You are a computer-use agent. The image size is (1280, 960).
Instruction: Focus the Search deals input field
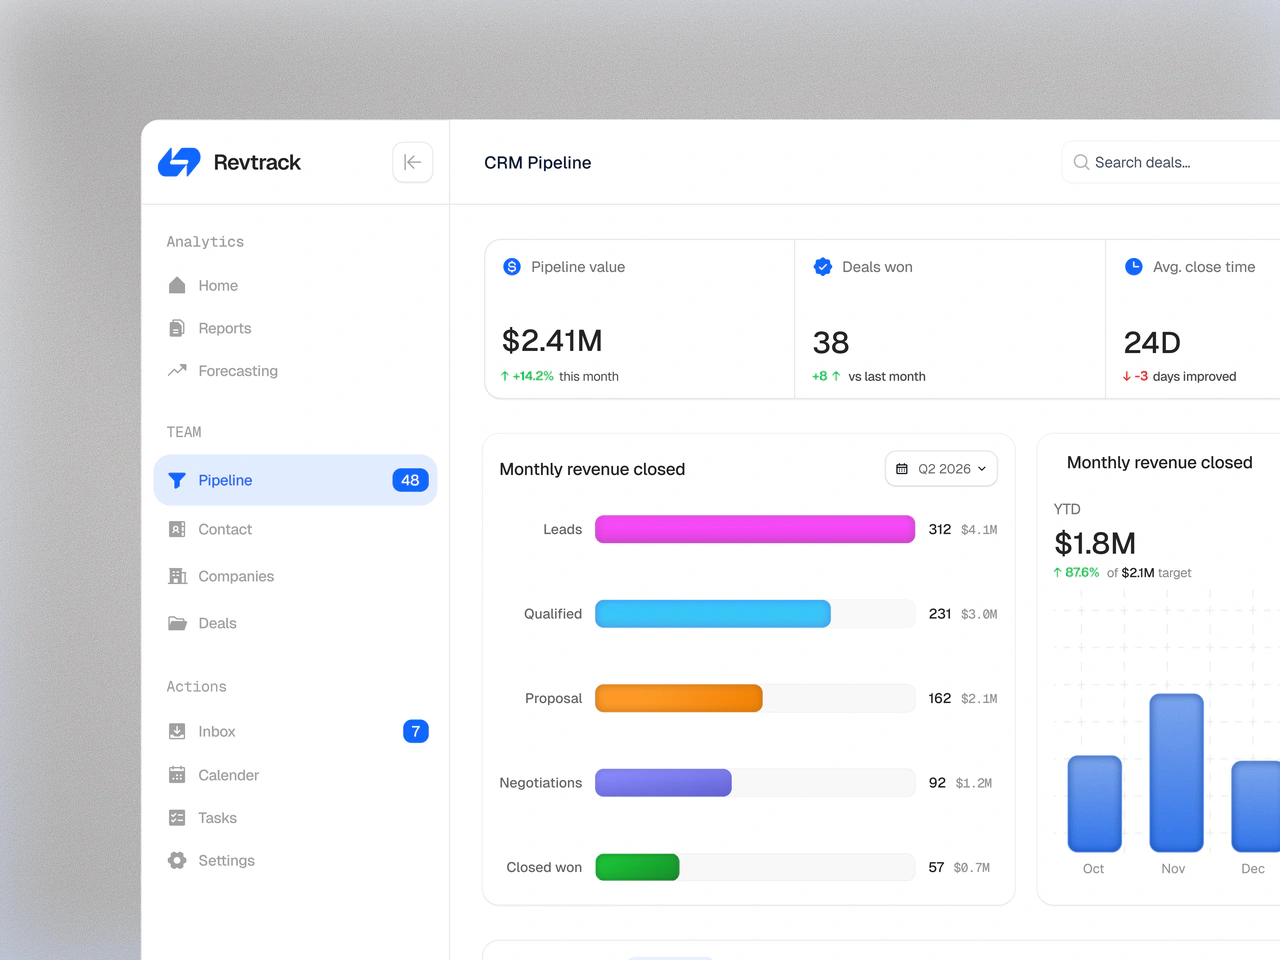click(x=1171, y=162)
